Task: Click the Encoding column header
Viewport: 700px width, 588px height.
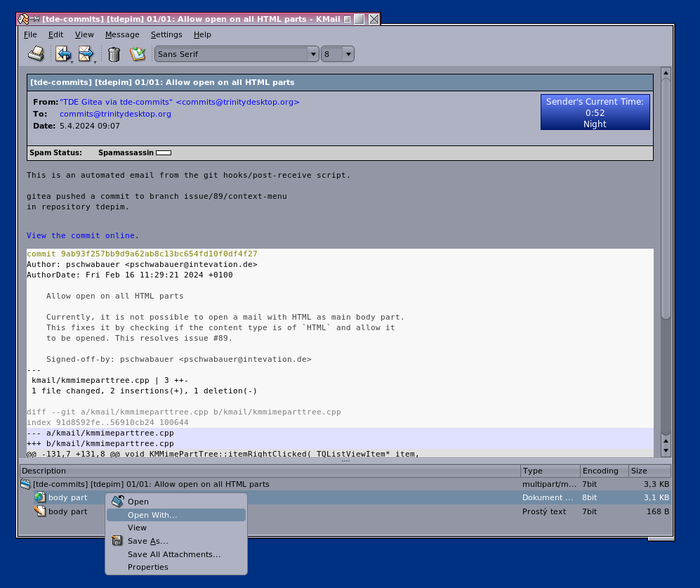Action: point(600,470)
